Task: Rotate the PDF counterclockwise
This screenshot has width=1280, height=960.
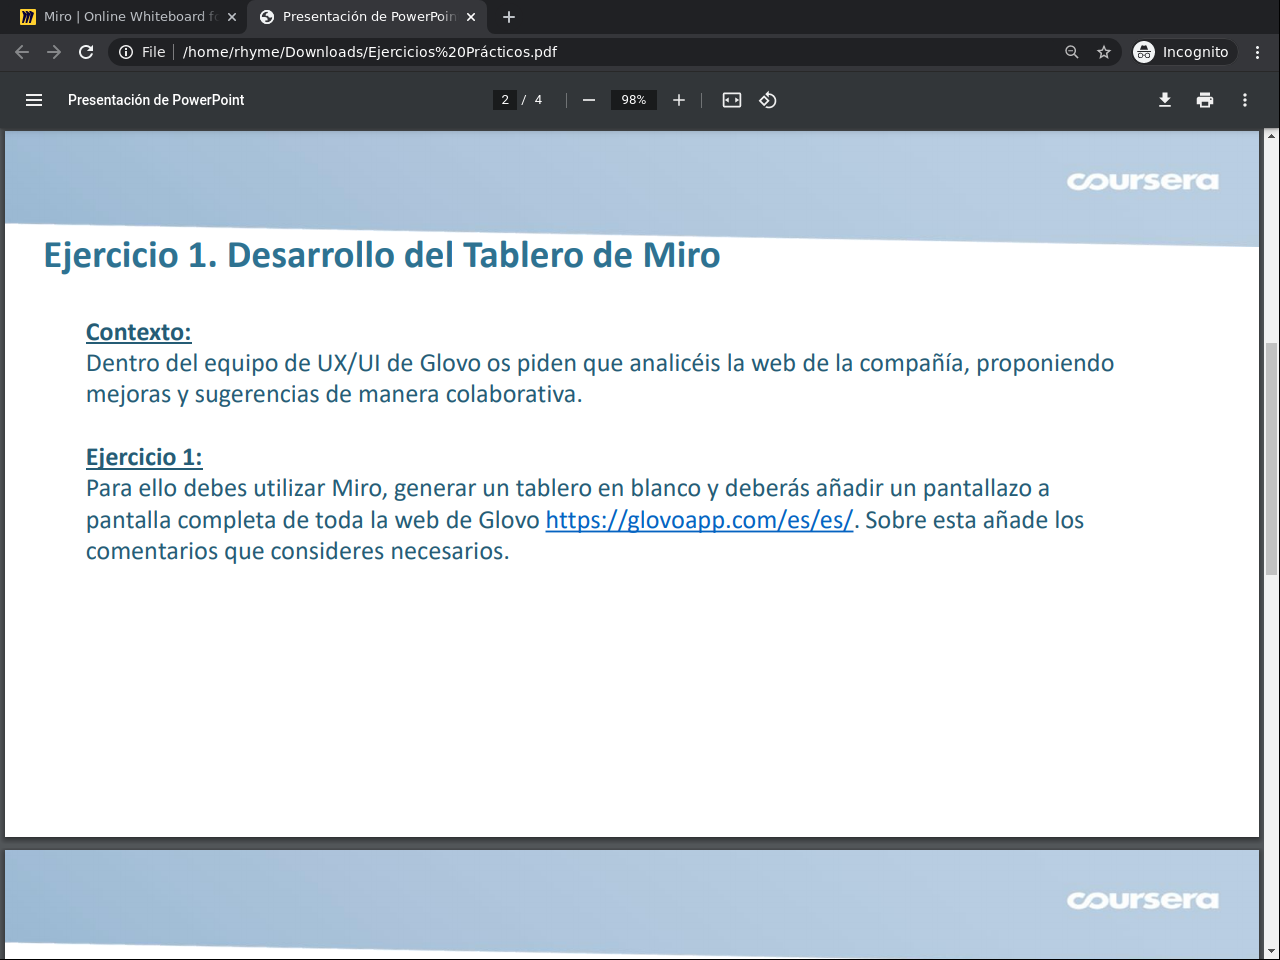Action: [x=768, y=100]
